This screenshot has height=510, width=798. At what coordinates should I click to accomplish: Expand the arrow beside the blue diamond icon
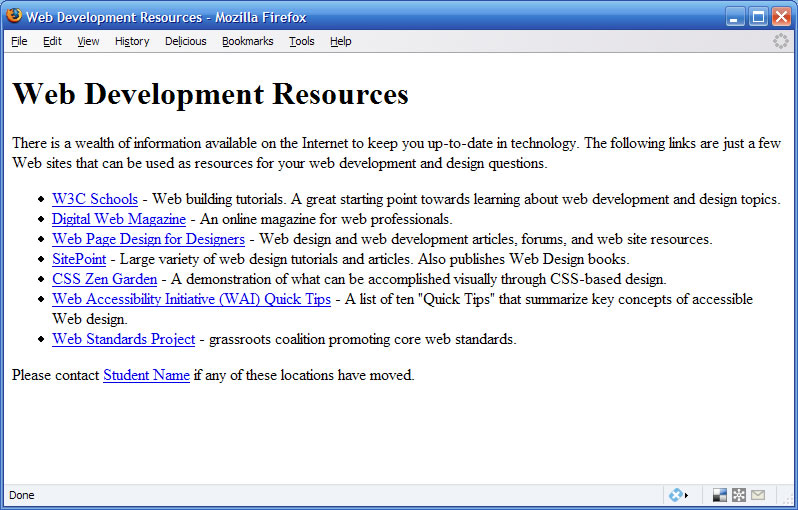(686, 495)
